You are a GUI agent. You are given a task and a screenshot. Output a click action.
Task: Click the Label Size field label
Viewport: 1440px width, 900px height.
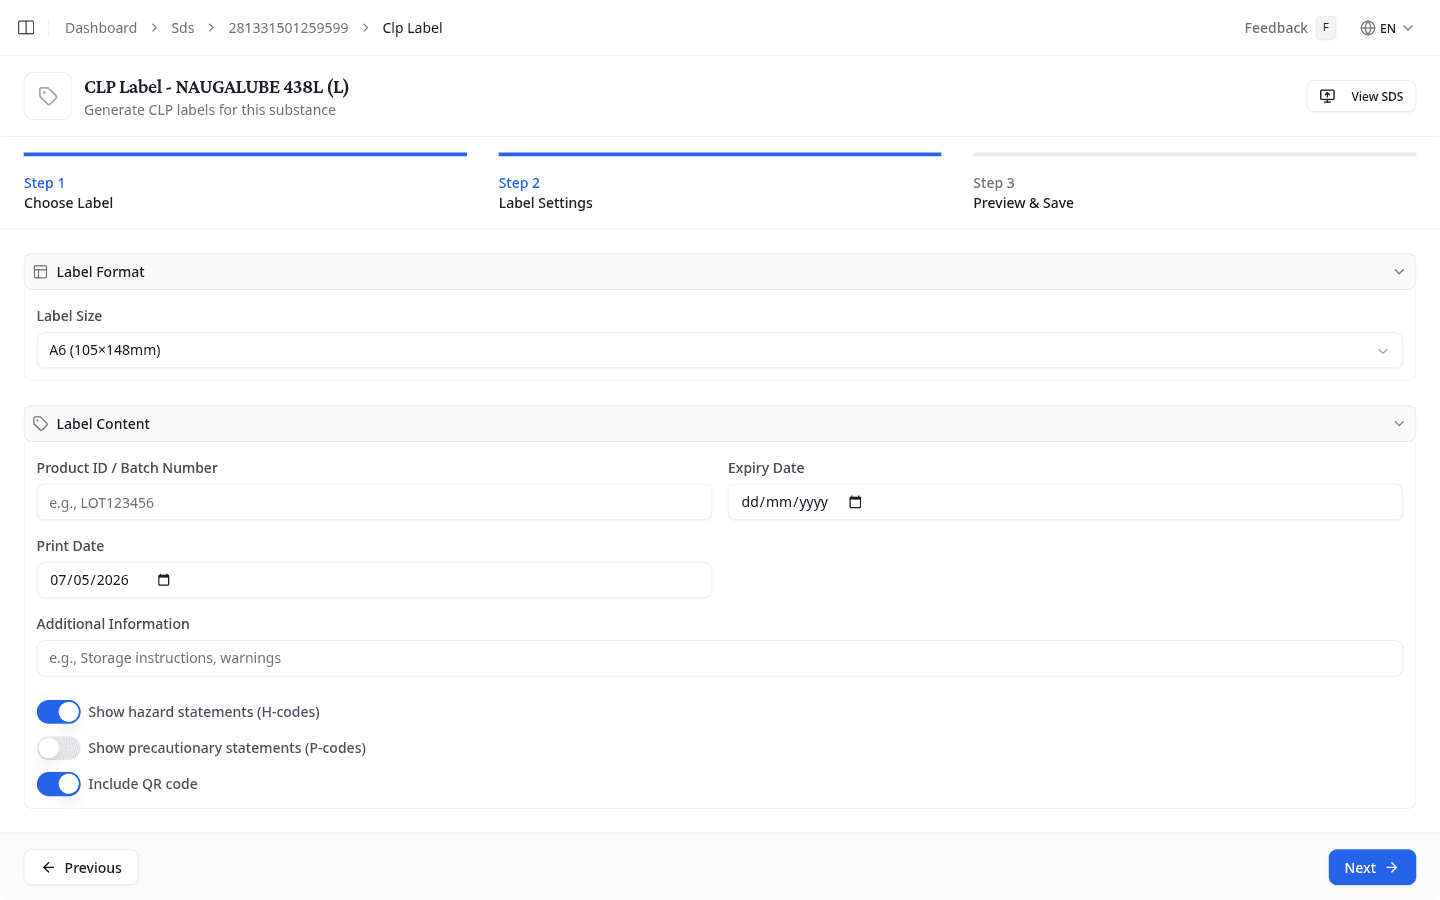pos(69,316)
